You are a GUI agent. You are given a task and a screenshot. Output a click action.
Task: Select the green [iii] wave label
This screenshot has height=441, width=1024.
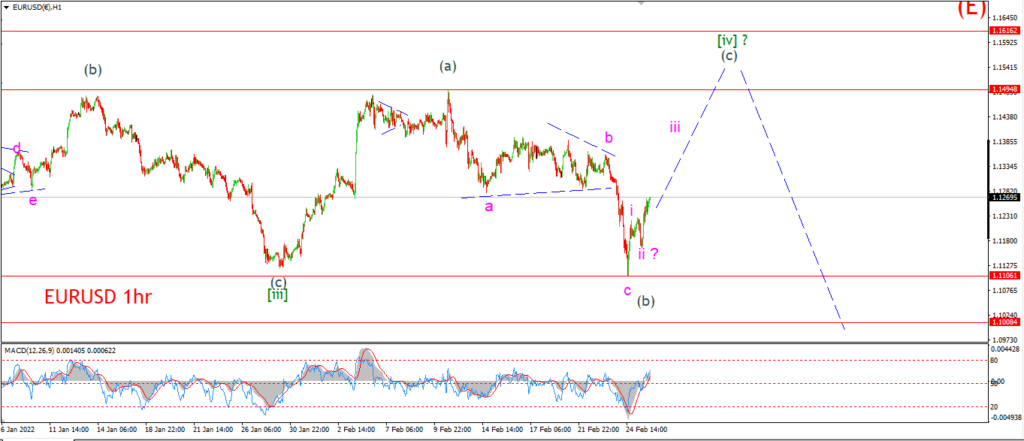click(278, 295)
